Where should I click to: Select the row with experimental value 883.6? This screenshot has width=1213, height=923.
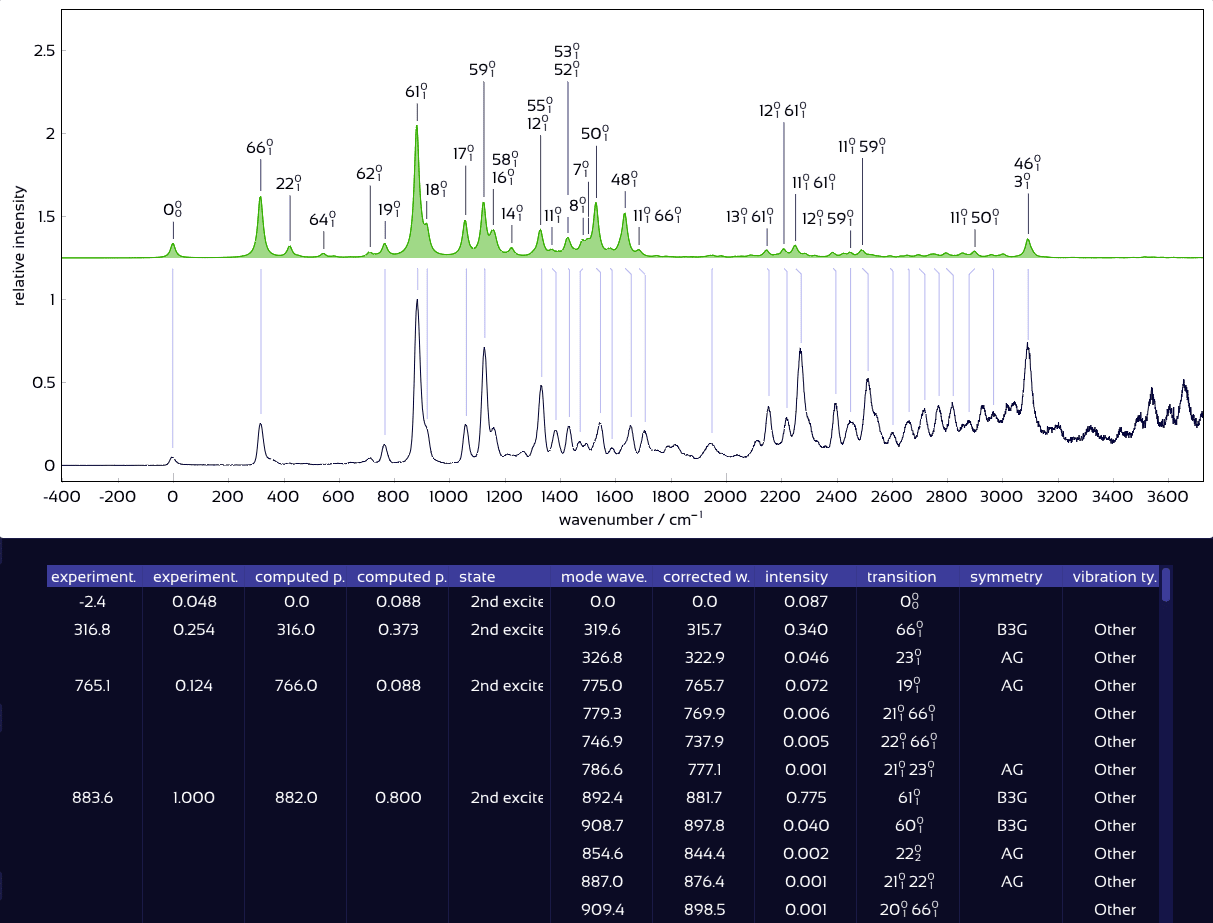[x=94, y=798]
